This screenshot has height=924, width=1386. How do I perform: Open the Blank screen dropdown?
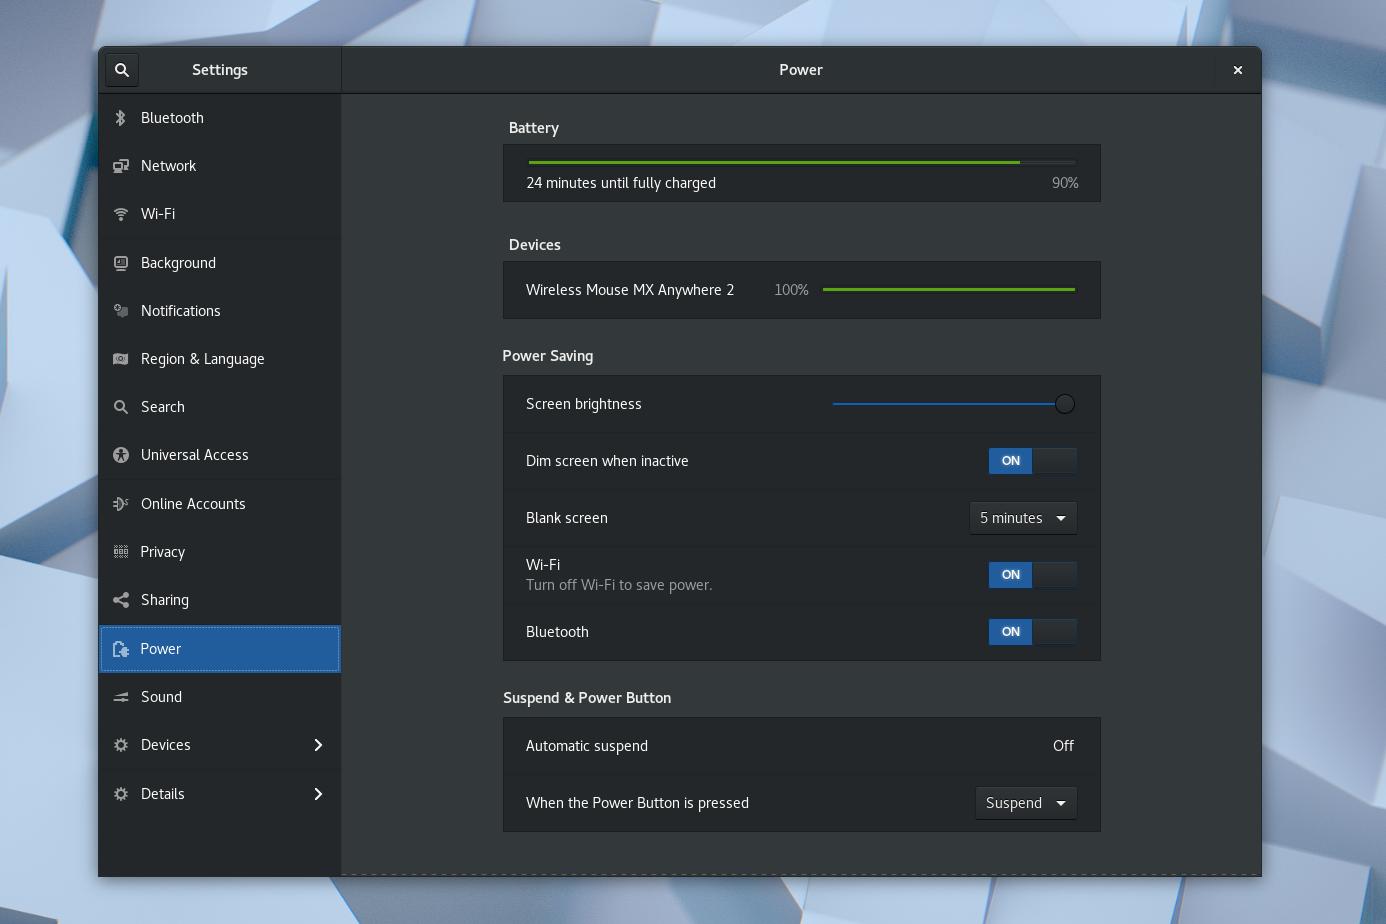click(1023, 518)
